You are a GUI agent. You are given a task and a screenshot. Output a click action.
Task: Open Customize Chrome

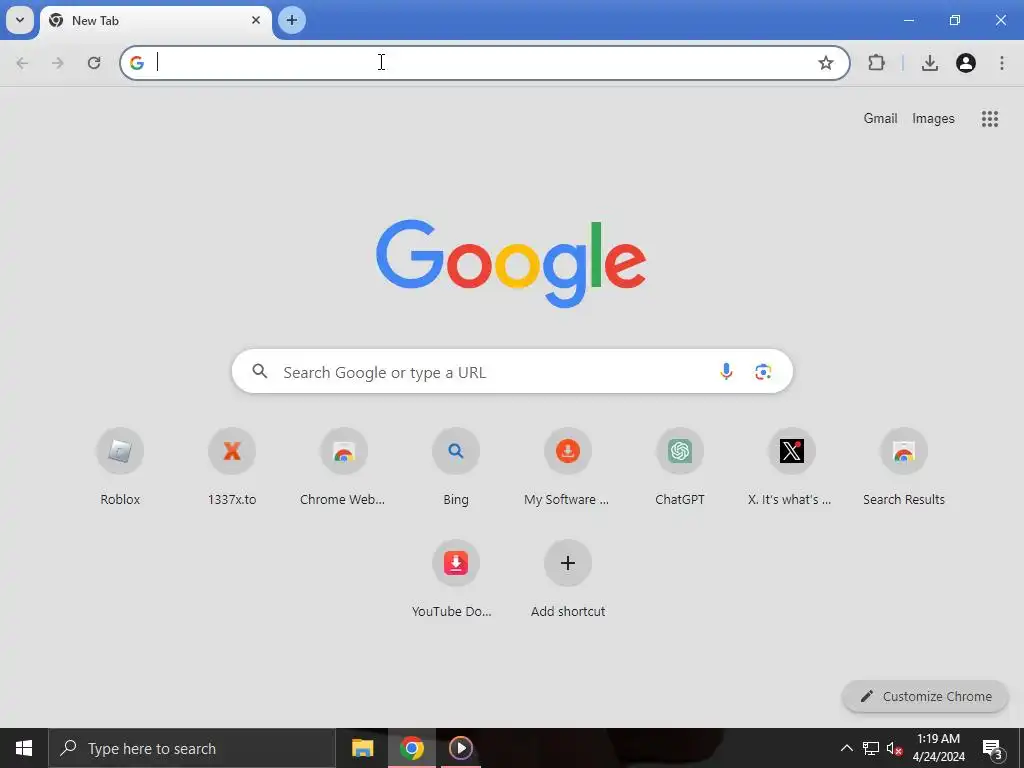click(x=925, y=696)
